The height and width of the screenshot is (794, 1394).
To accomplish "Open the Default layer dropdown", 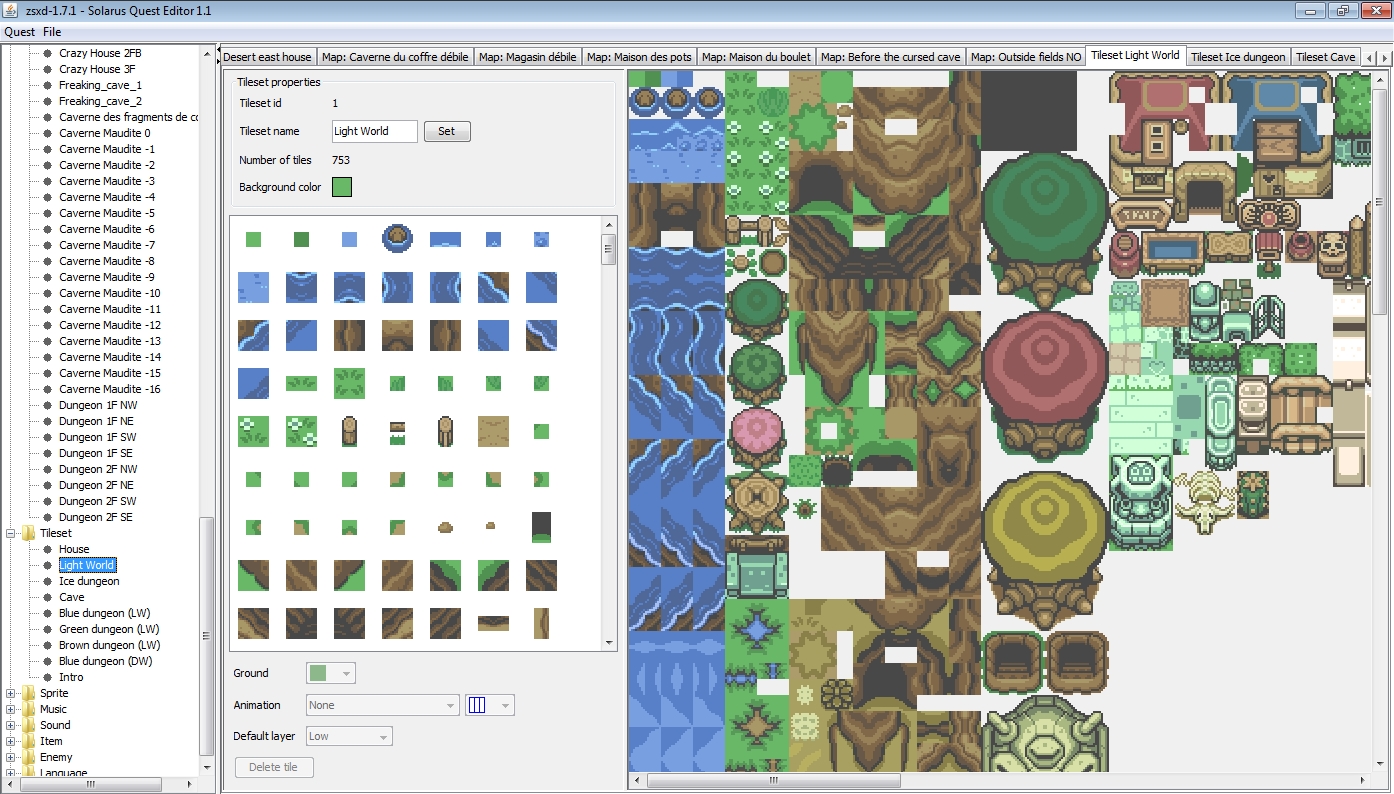I will click(x=348, y=736).
